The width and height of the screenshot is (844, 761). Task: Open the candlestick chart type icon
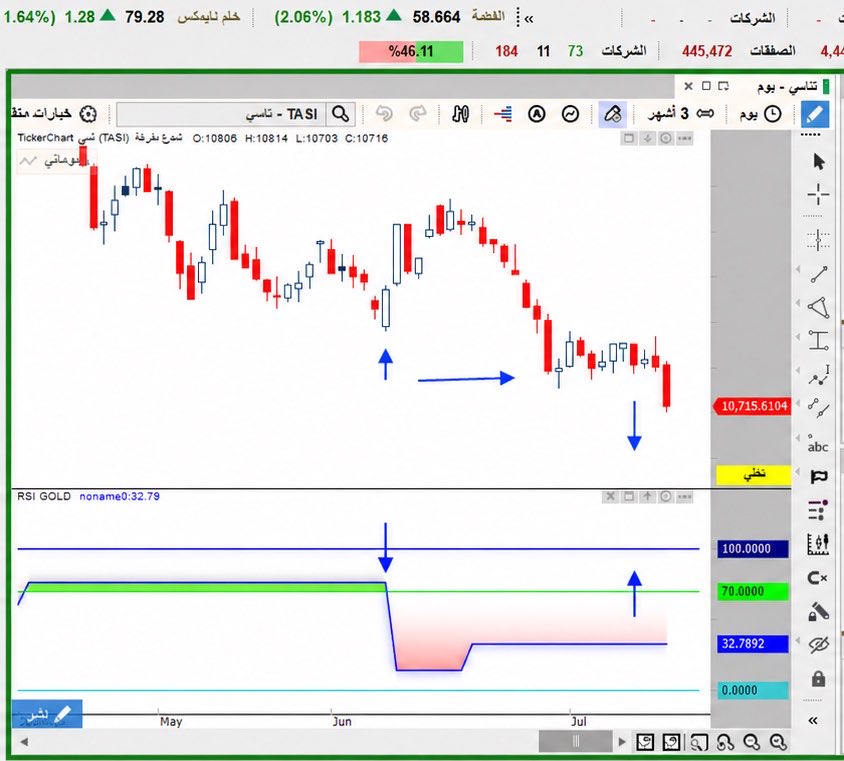(460, 114)
